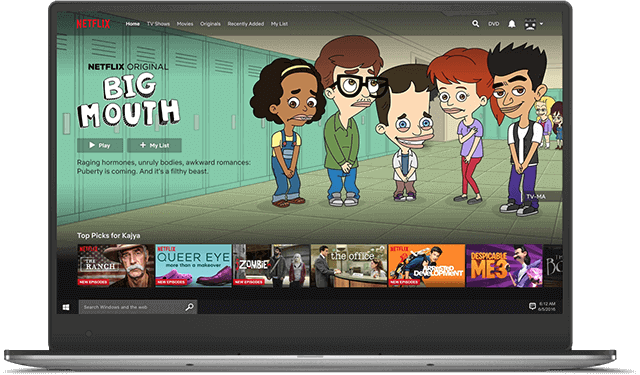Click the Netflix logo
The width and height of the screenshot is (640, 375).
pyautogui.click(x=93, y=24)
